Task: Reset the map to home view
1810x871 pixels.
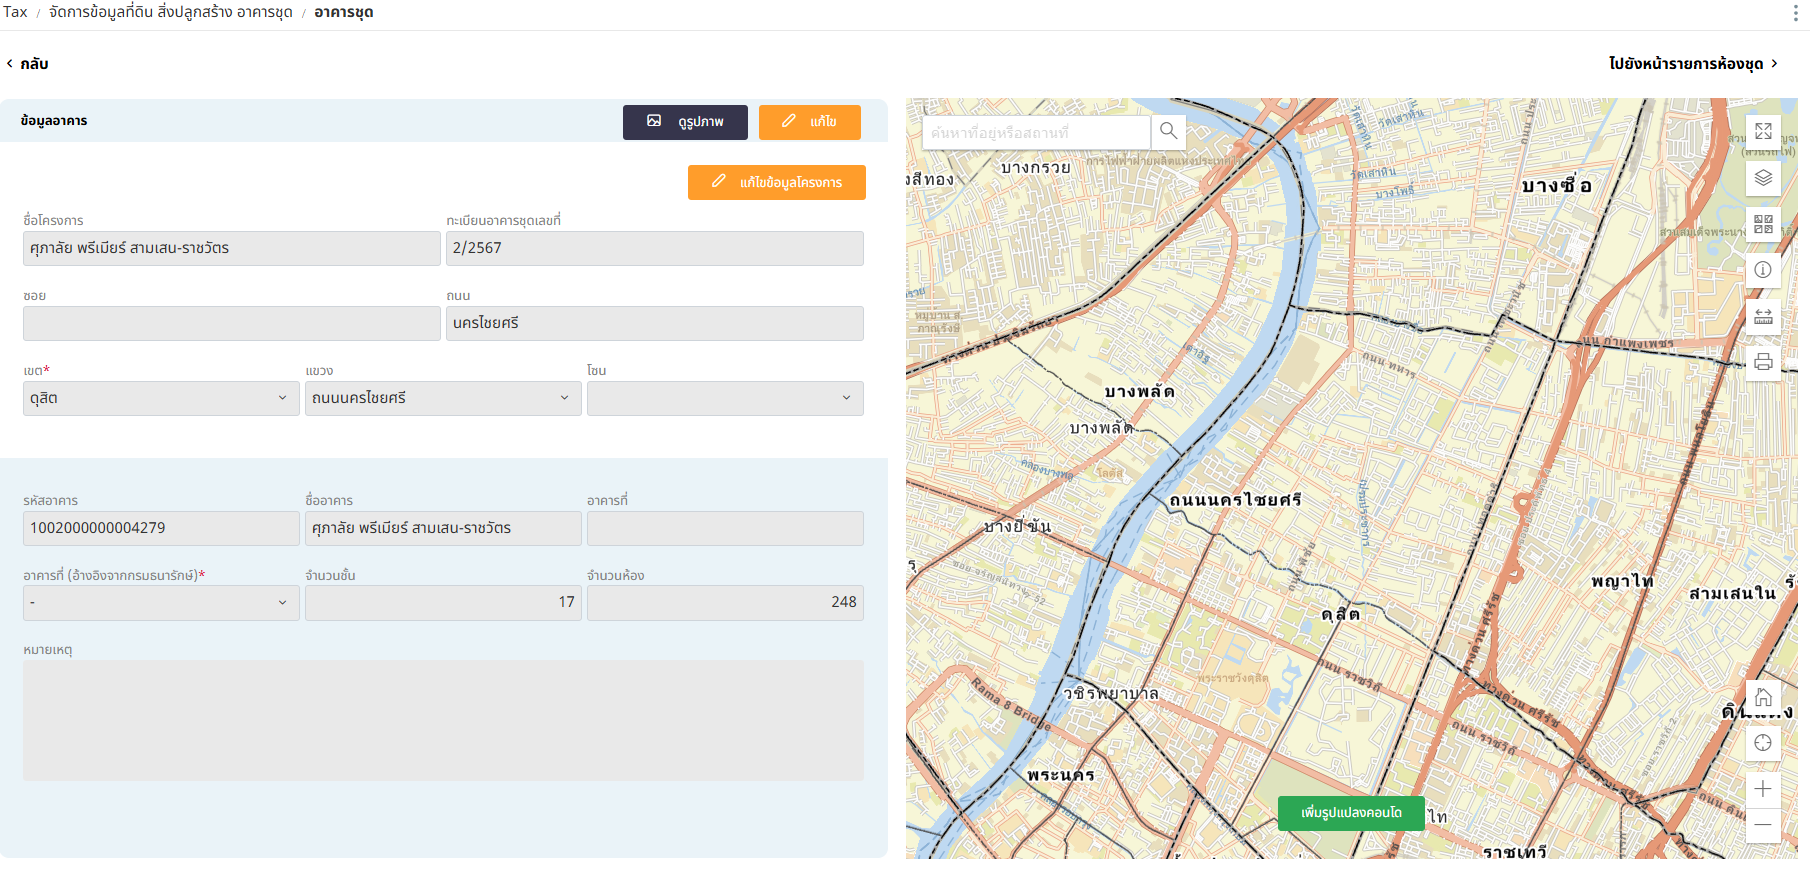Action: pyautogui.click(x=1763, y=697)
